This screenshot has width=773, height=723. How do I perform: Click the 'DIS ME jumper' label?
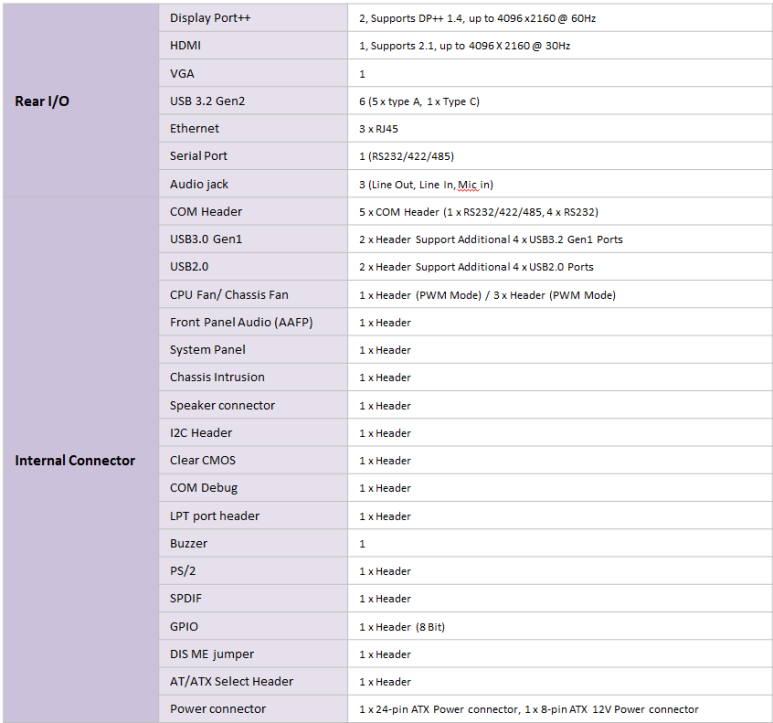point(212,654)
